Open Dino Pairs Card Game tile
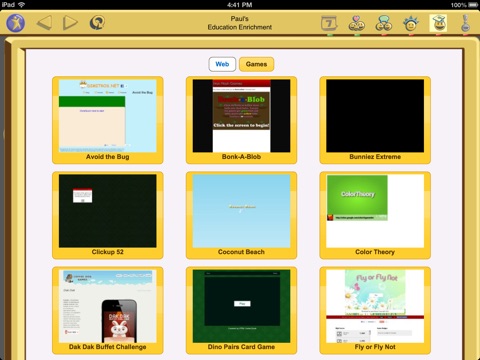480x360 pixels. point(241,310)
